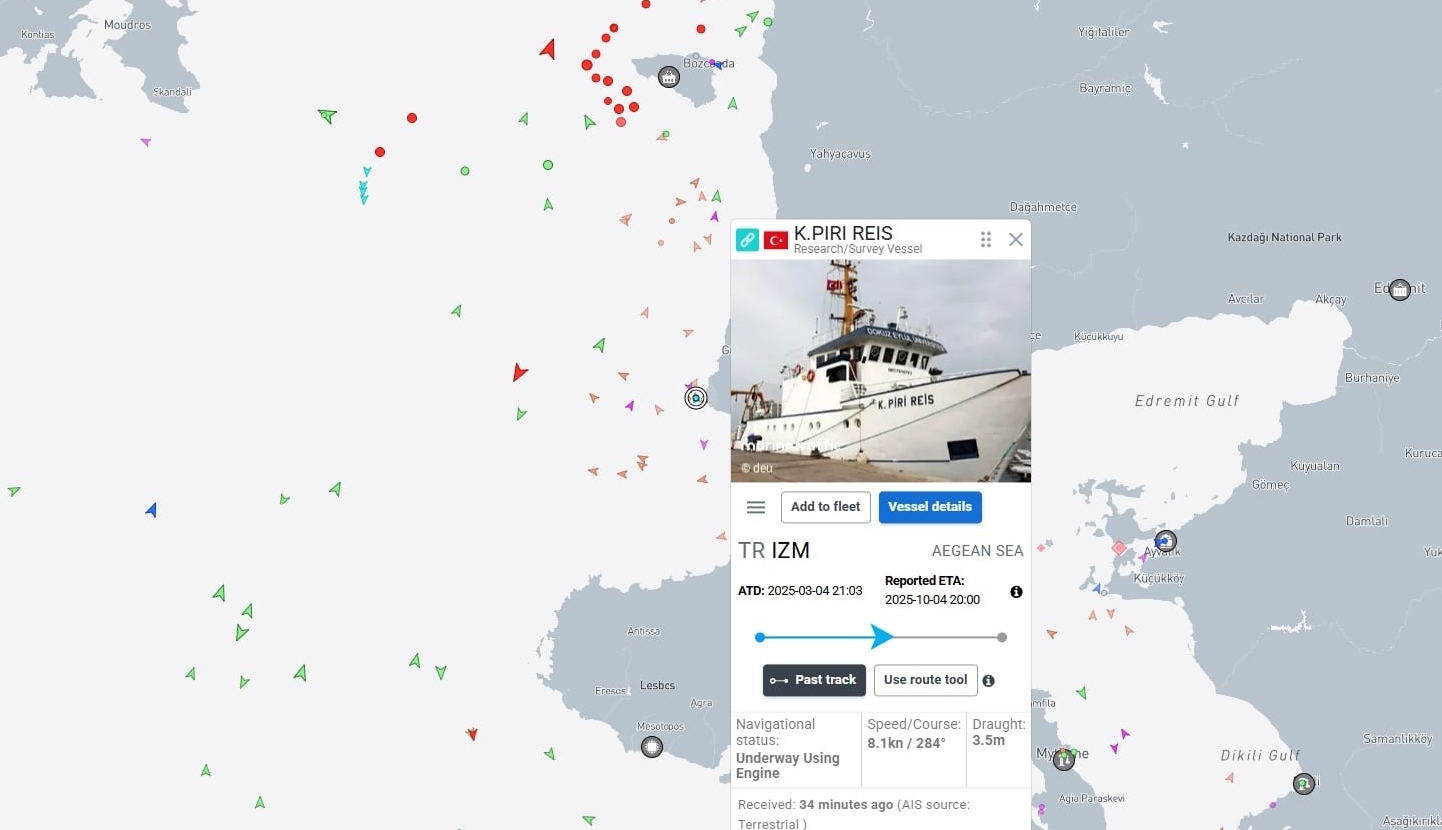Open Vessel details for K.PIRI REIS

[930, 507]
